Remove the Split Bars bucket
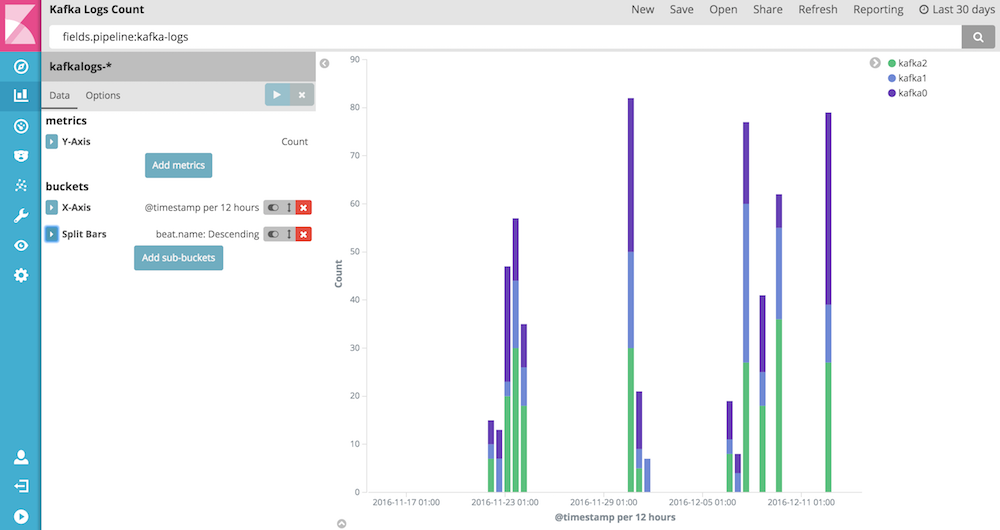Viewport: 1000px width, 530px height. (304, 234)
